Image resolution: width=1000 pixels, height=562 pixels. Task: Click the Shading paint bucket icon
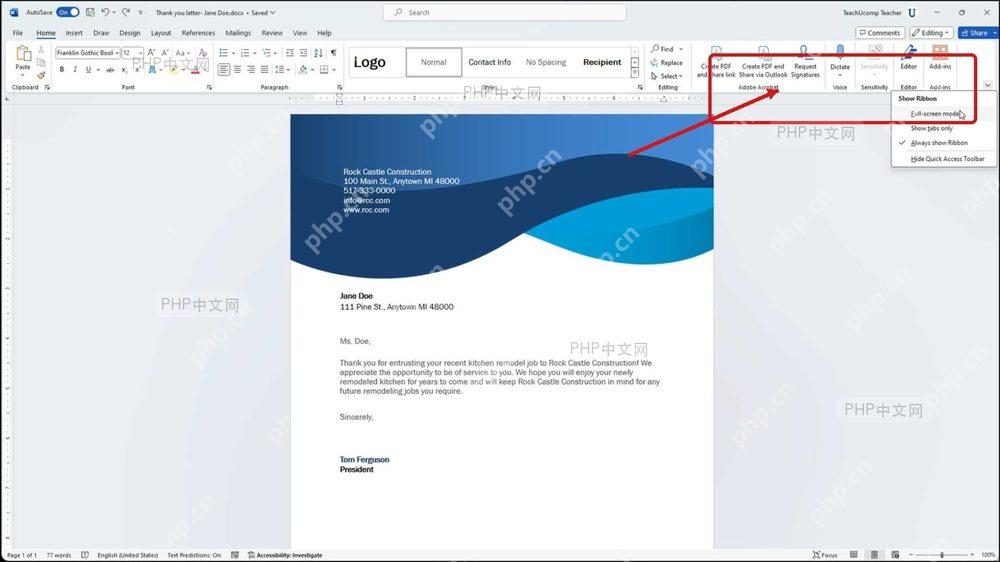coord(304,70)
